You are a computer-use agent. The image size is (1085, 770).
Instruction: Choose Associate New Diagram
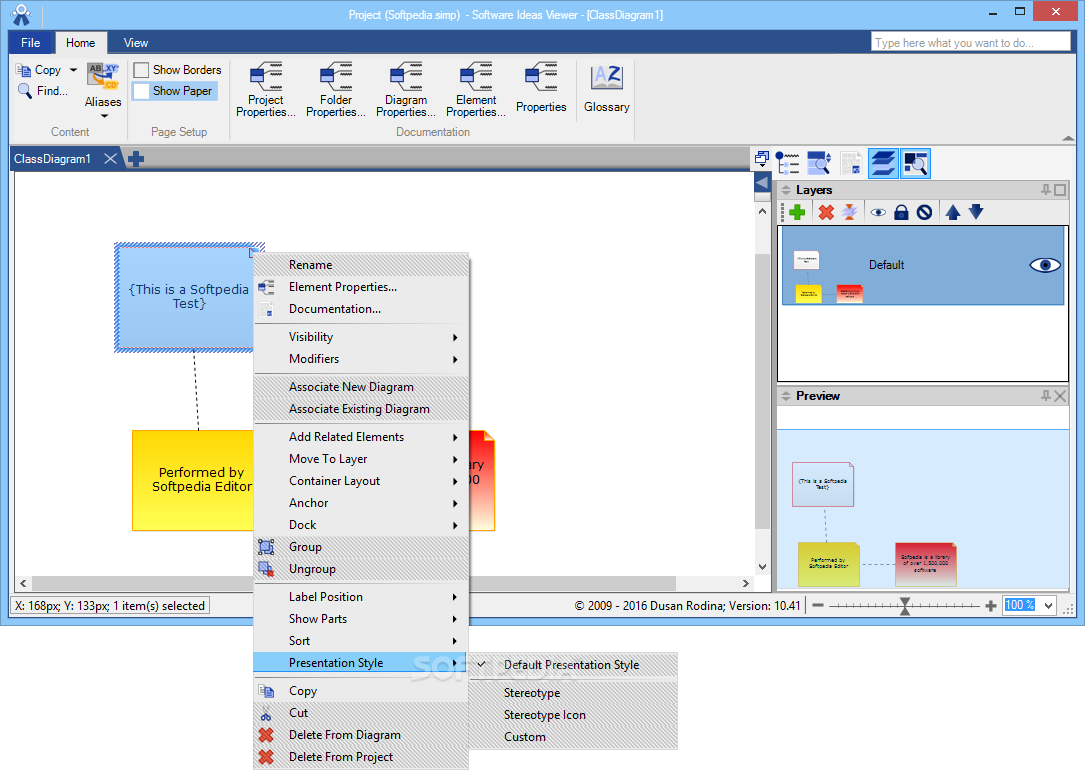pyautogui.click(x=361, y=387)
